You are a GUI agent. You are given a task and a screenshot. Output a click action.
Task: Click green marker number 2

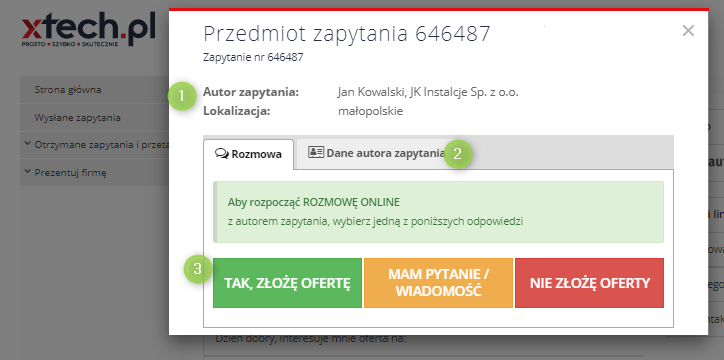point(457,154)
